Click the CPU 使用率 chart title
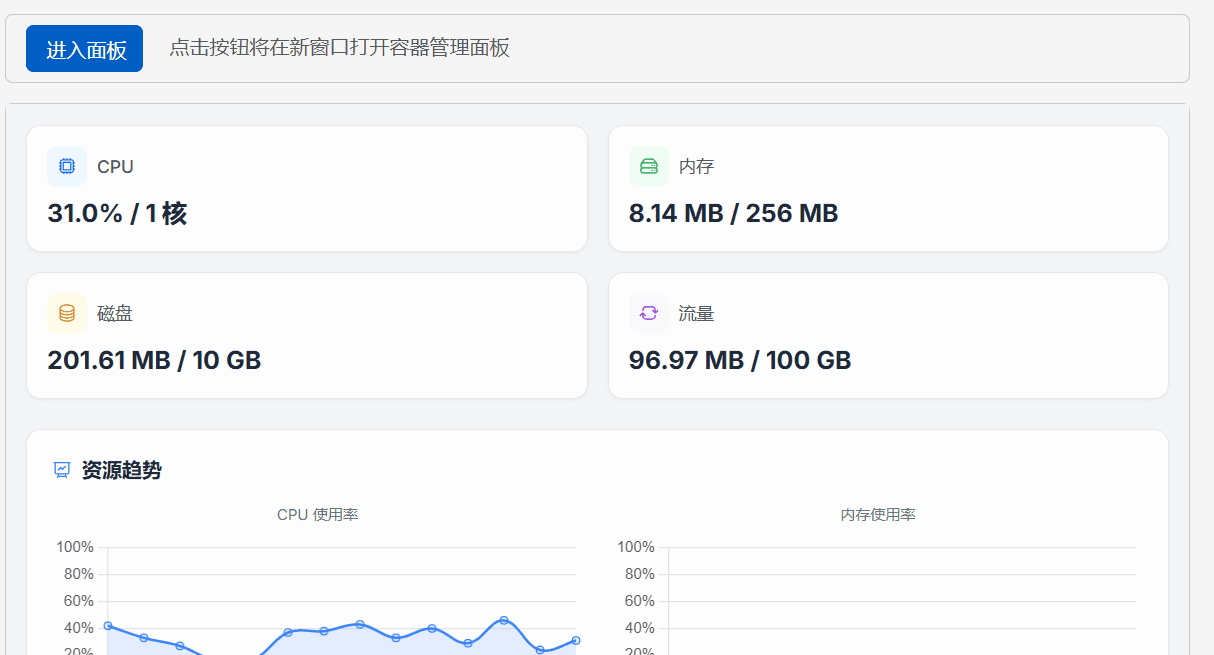Image resolution: width=1214 pixels, height=655 pixels. 317,515
